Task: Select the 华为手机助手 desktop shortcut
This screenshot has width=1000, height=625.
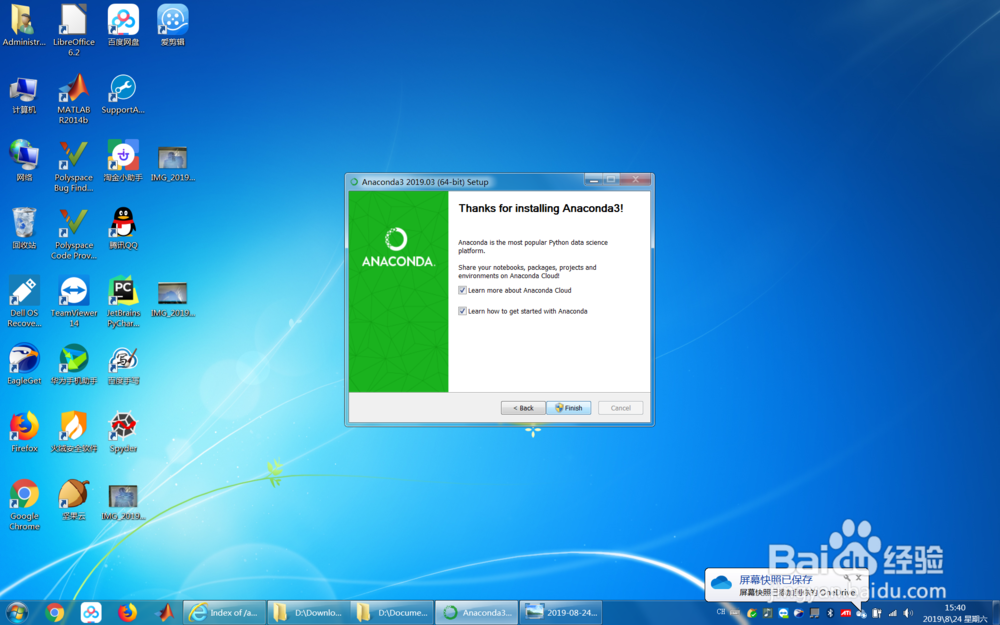Action: pyautogui.click(x=73, y=364)
